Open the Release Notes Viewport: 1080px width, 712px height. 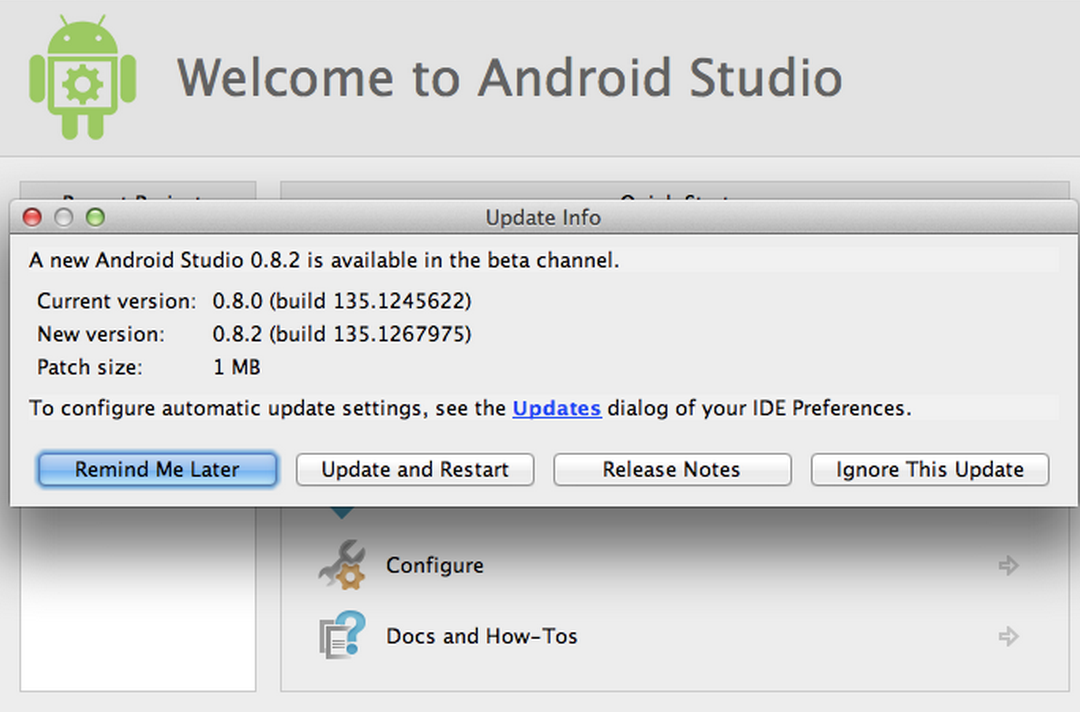[x=672, y=469]
